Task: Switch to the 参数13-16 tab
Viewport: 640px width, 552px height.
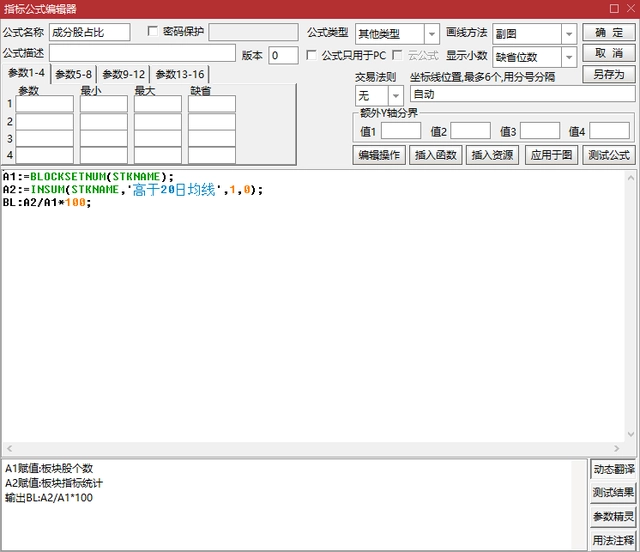Action: click(x=180, y=74)
